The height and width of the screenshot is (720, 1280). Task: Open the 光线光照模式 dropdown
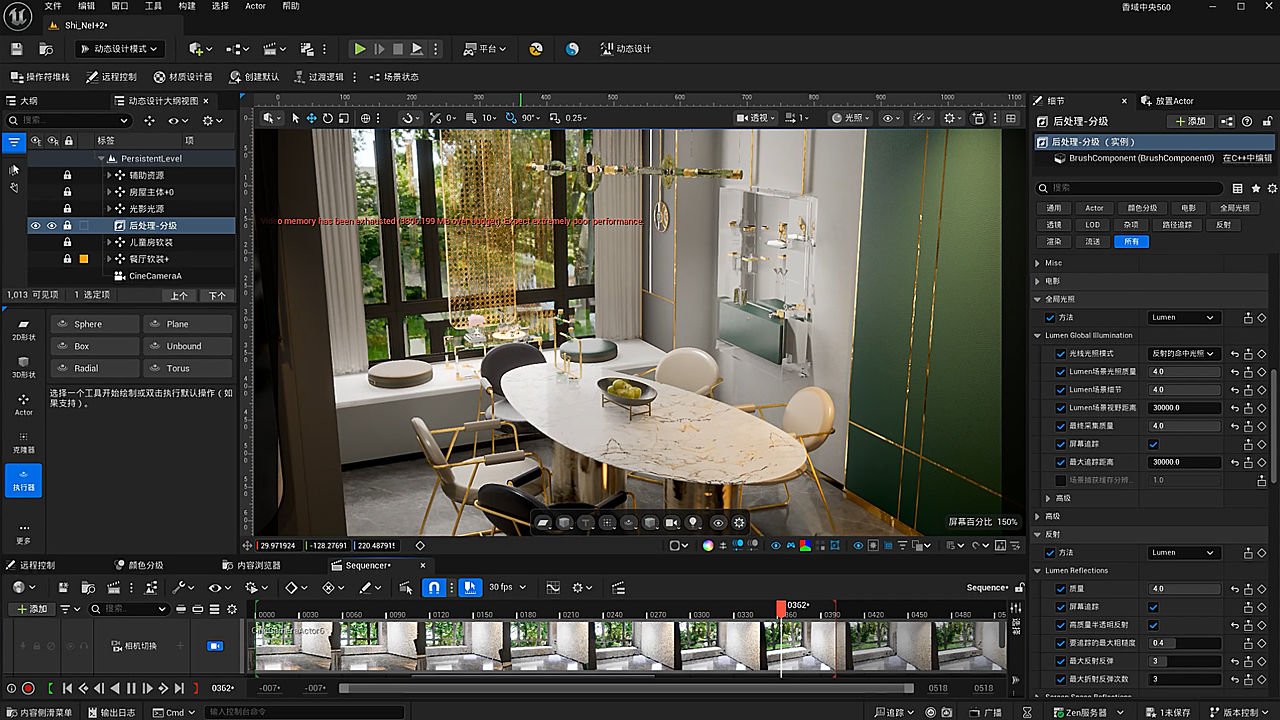[1184, 354]
